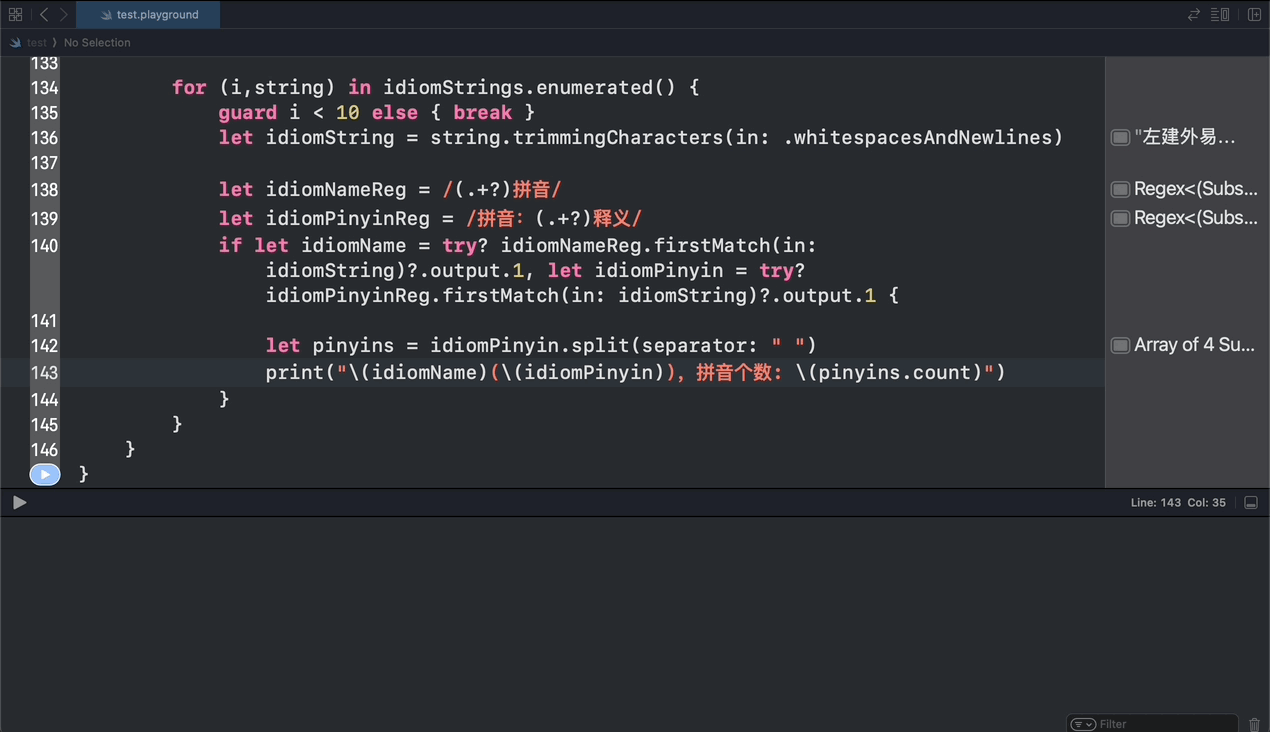The height and width of the screenshot is (732, 1270).
Task: Click into the console Filter field
Action: click(x=1165, y=724)
